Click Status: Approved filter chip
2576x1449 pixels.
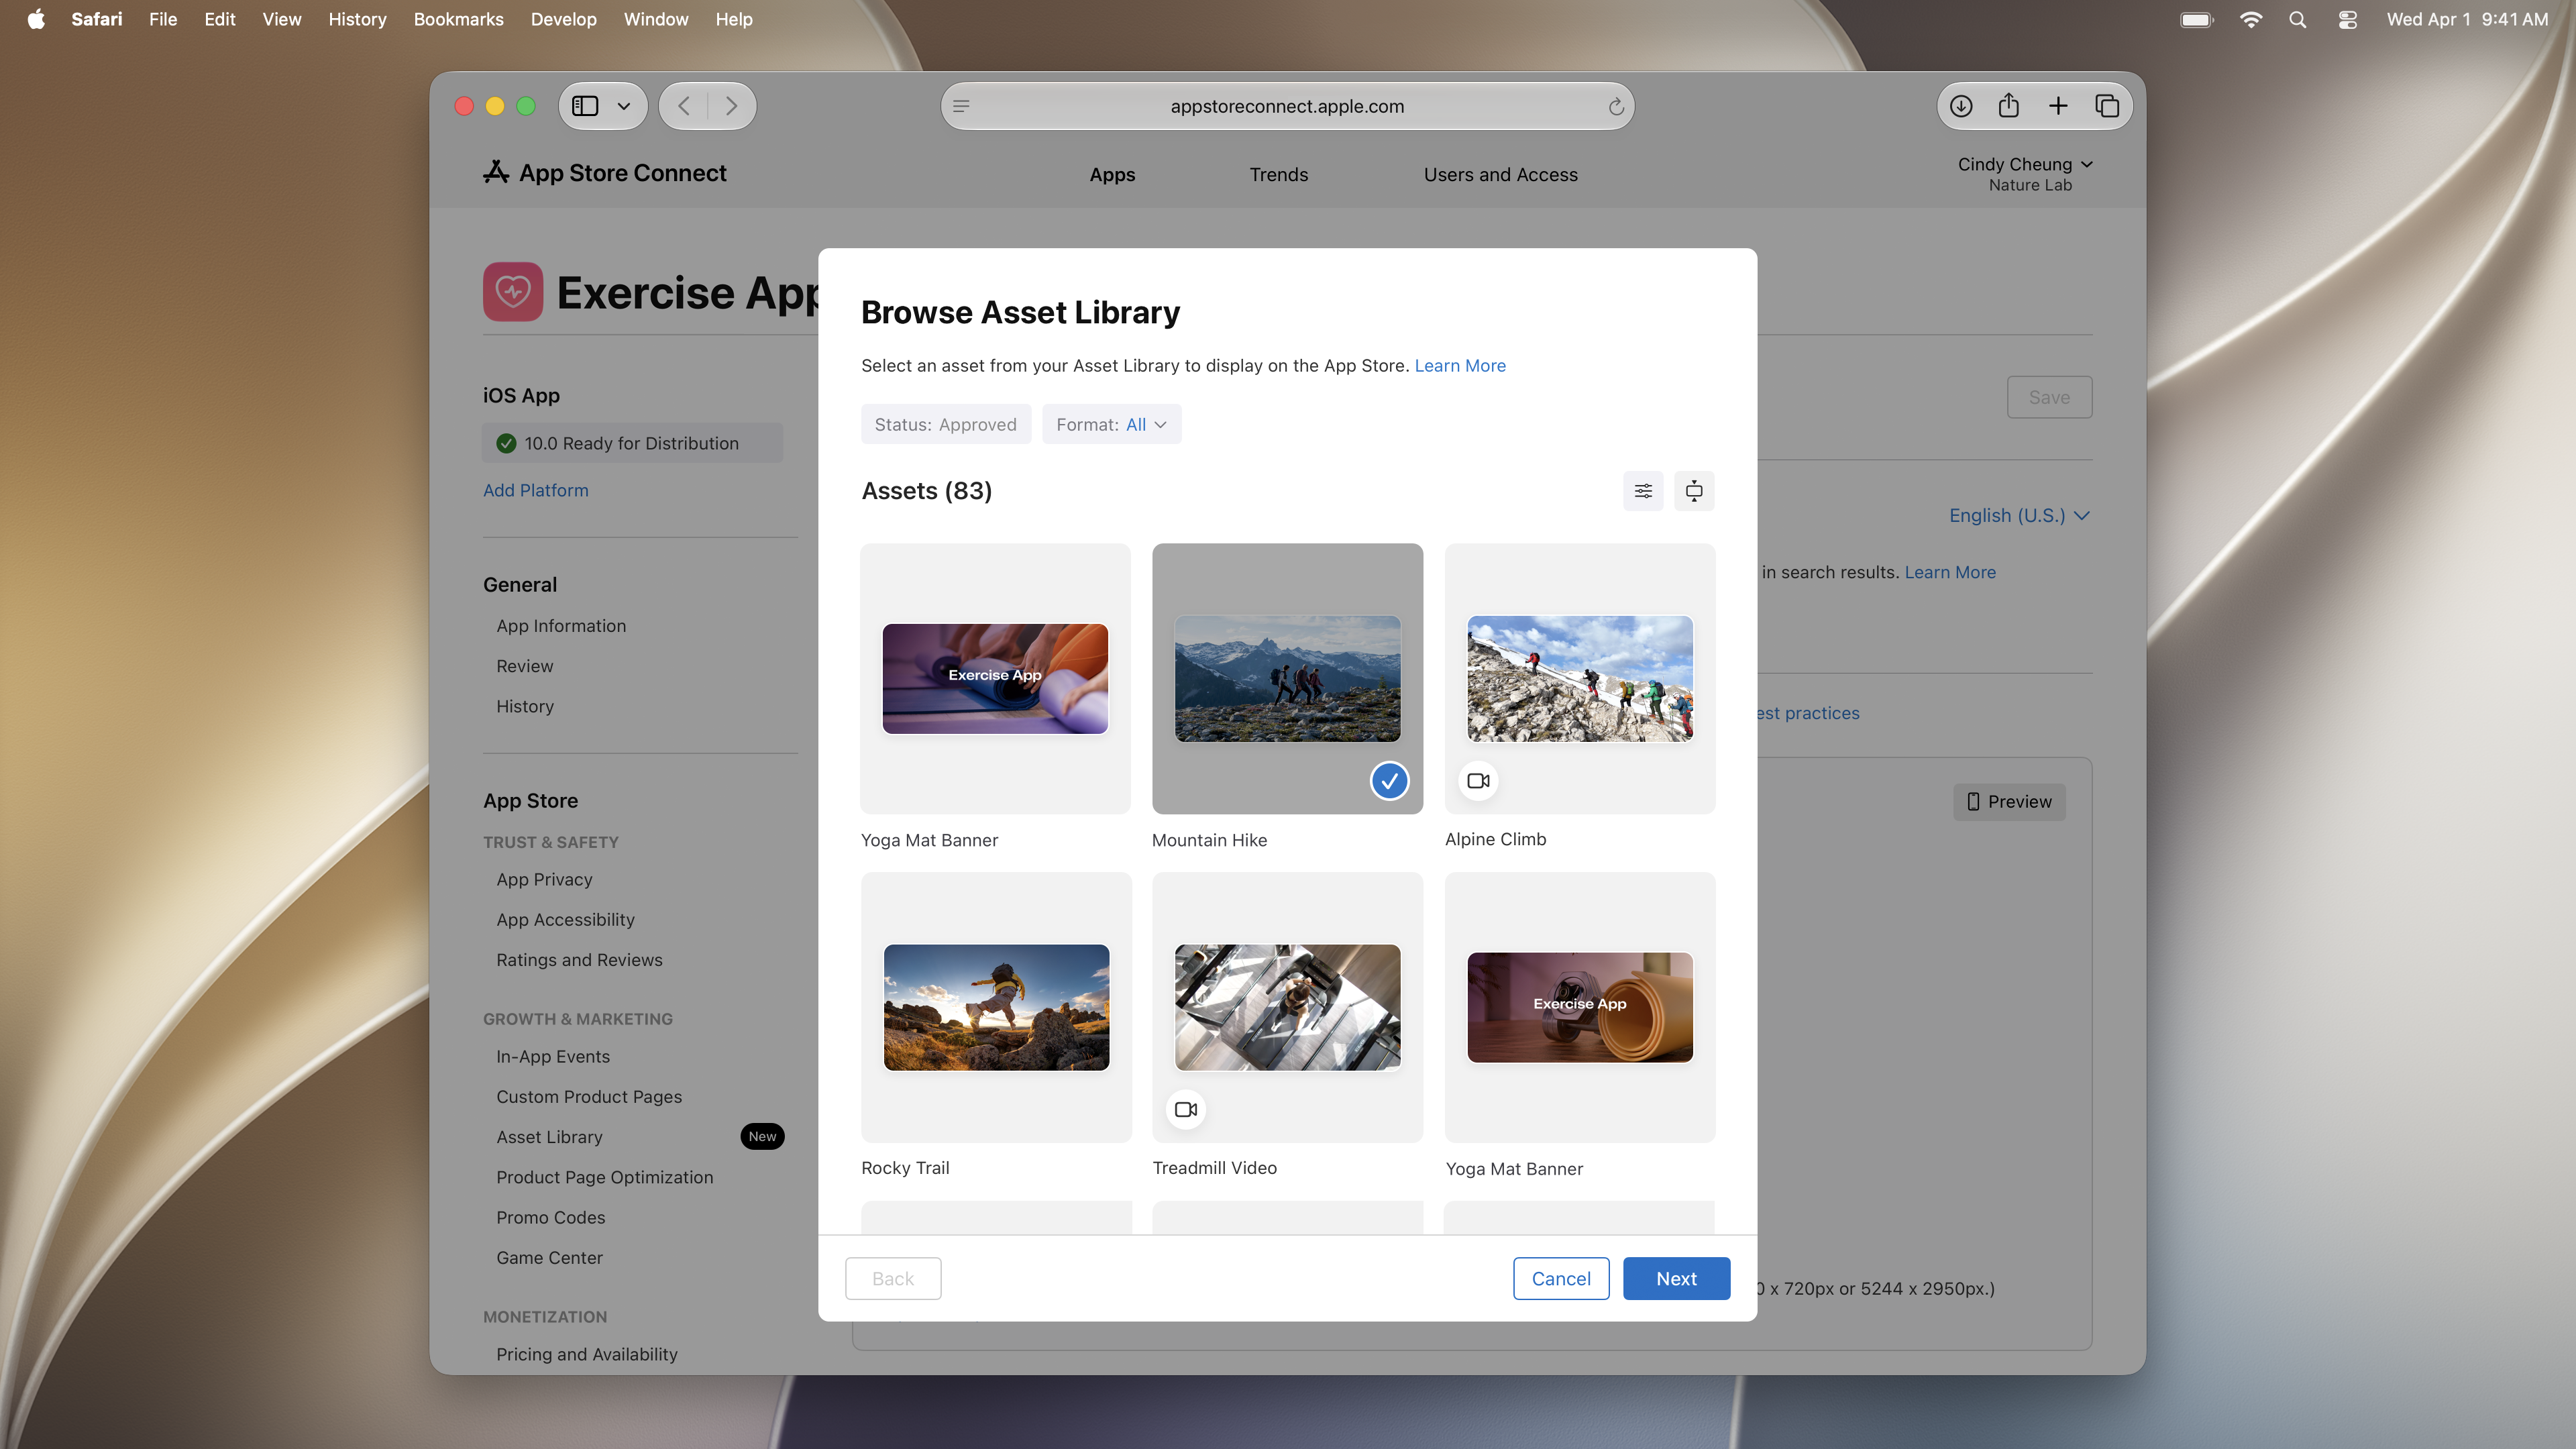coord(945,424)
